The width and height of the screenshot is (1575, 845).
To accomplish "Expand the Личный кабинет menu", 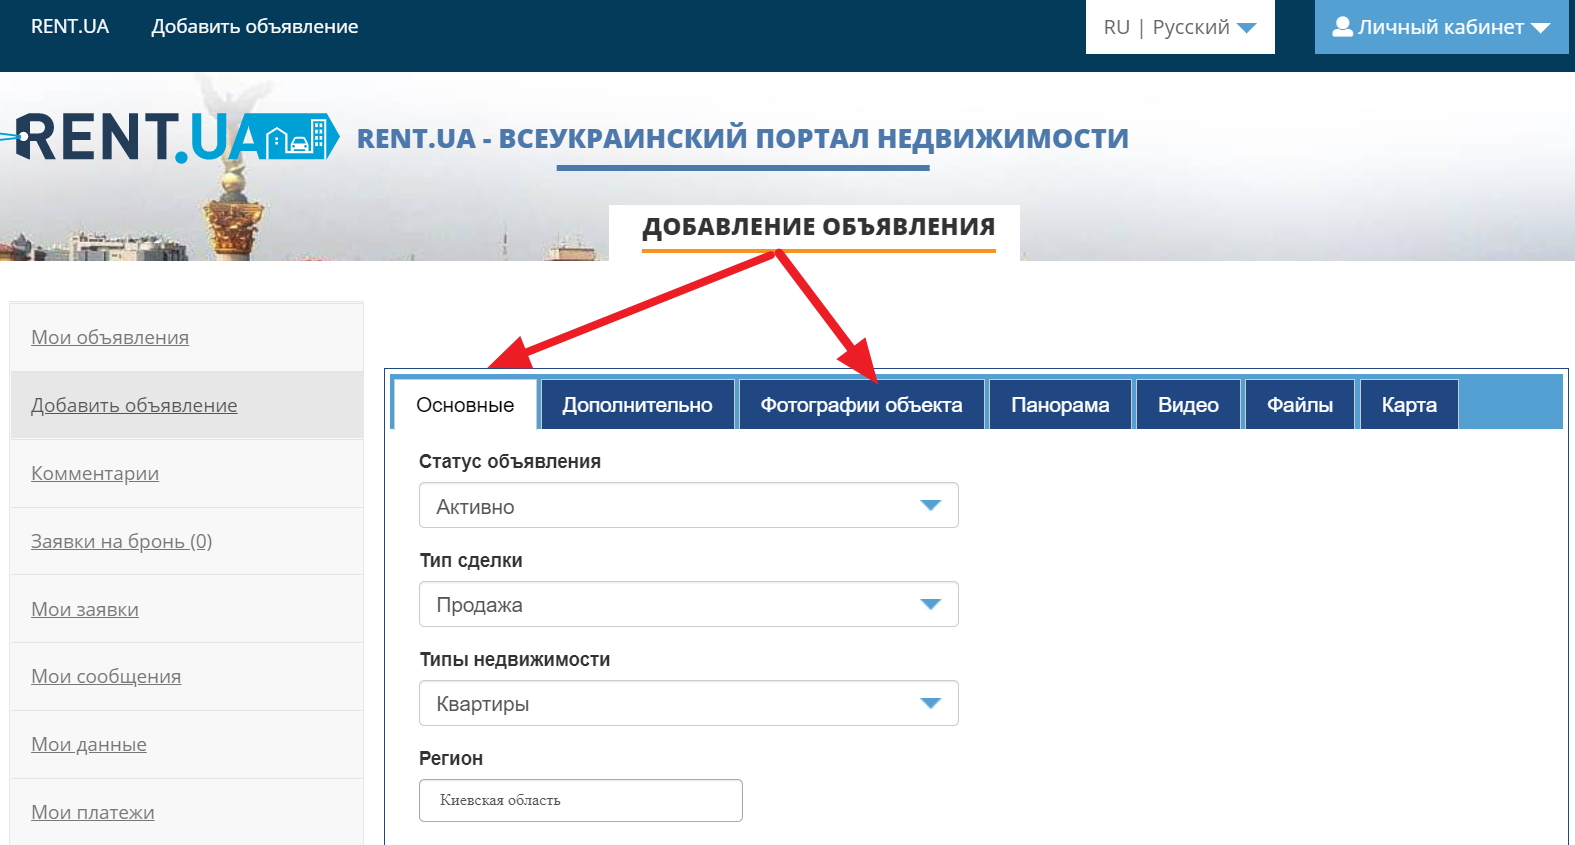I will coord(1440,27).
